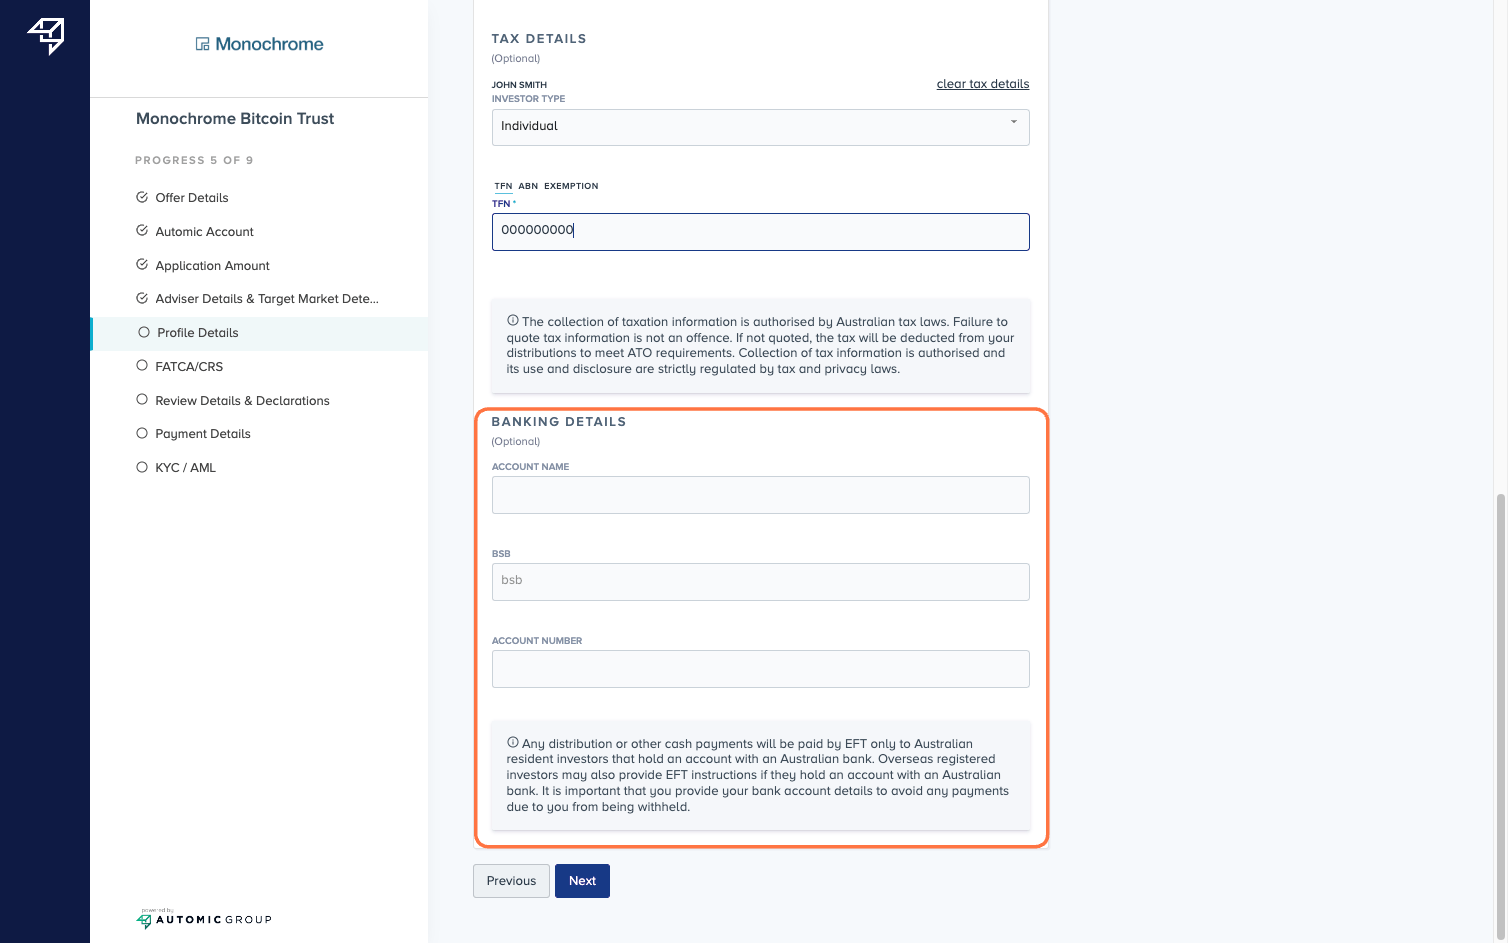Click the info icon in taxation notice
Screen dimensions: 1508x943
pos(513,321)
